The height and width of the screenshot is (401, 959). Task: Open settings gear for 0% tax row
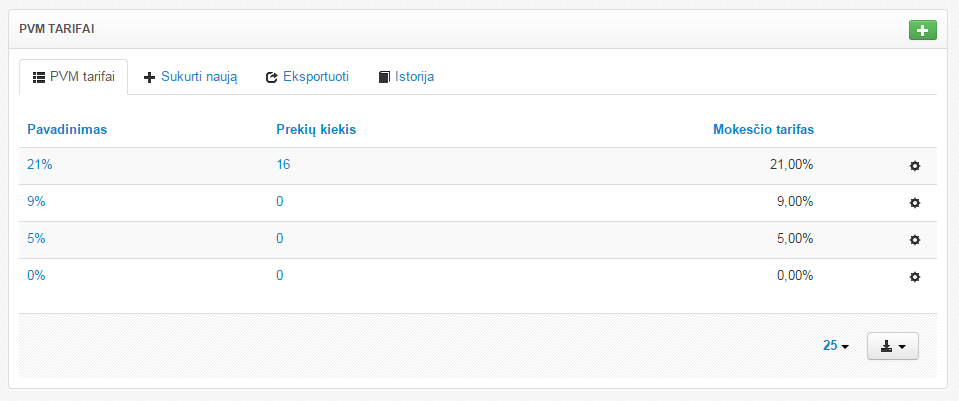(914, 277)
